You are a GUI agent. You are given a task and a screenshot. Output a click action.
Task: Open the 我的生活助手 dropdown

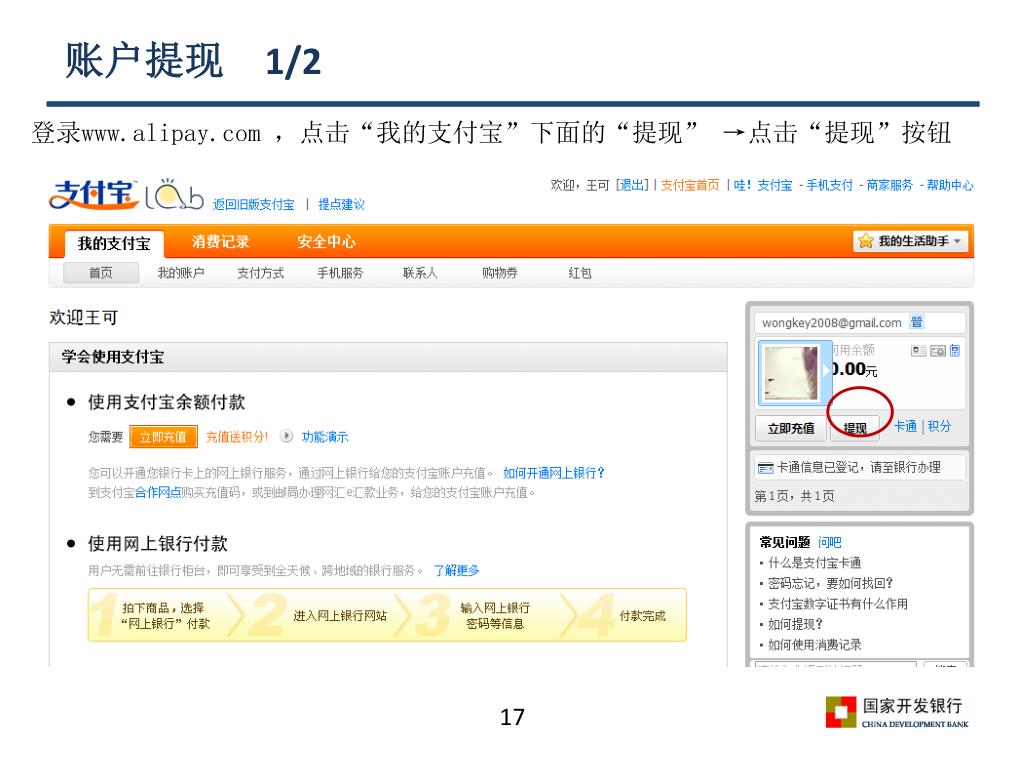(910, 241)
